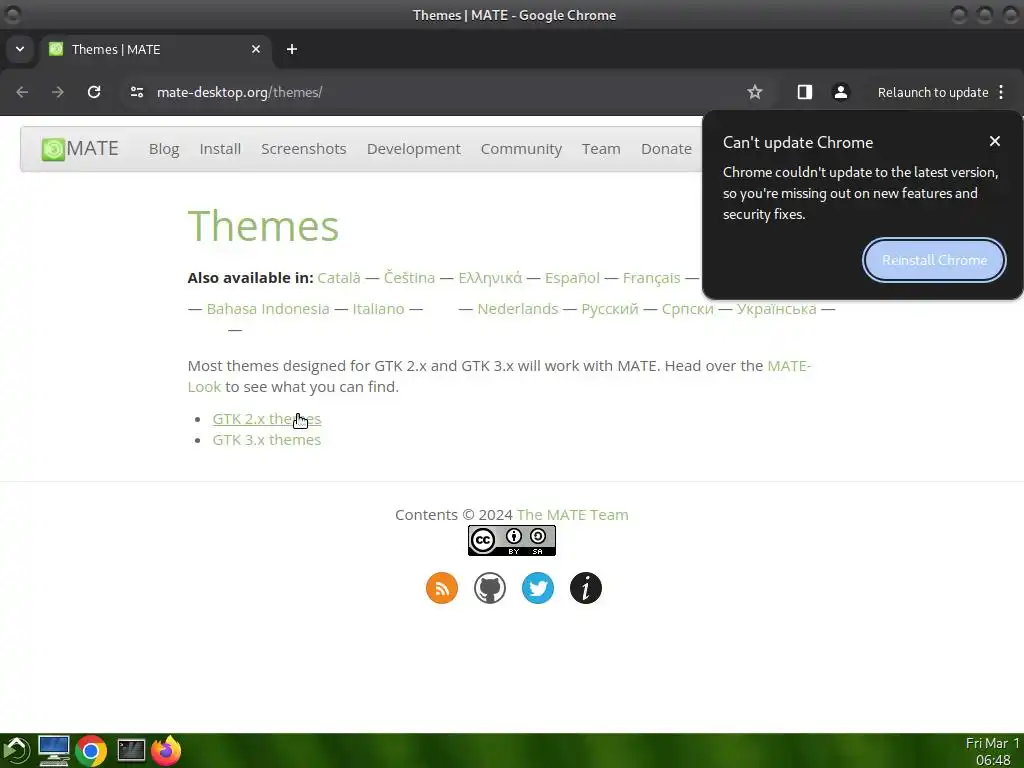Open the Blog menu item
Screen dimensions: 1024x768
[164, 149]
